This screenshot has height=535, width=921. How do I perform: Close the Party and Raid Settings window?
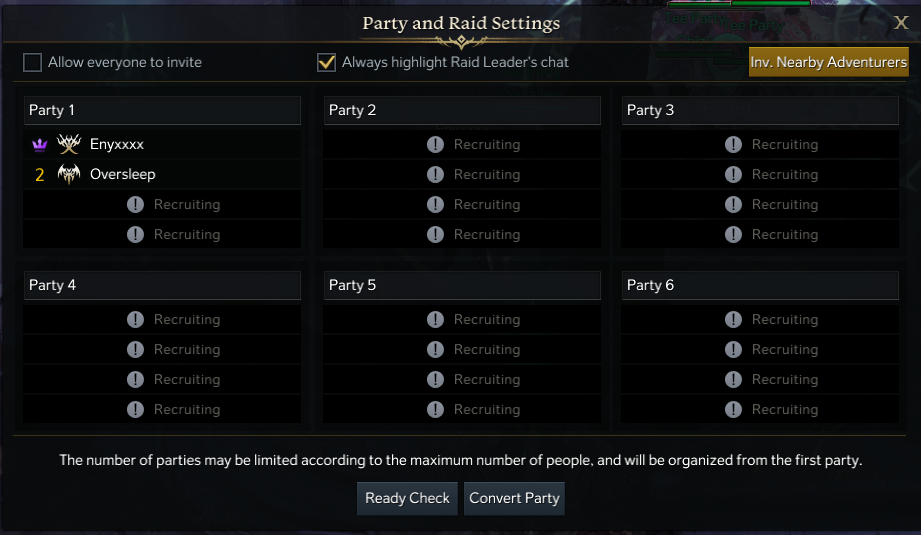point(900,23)
